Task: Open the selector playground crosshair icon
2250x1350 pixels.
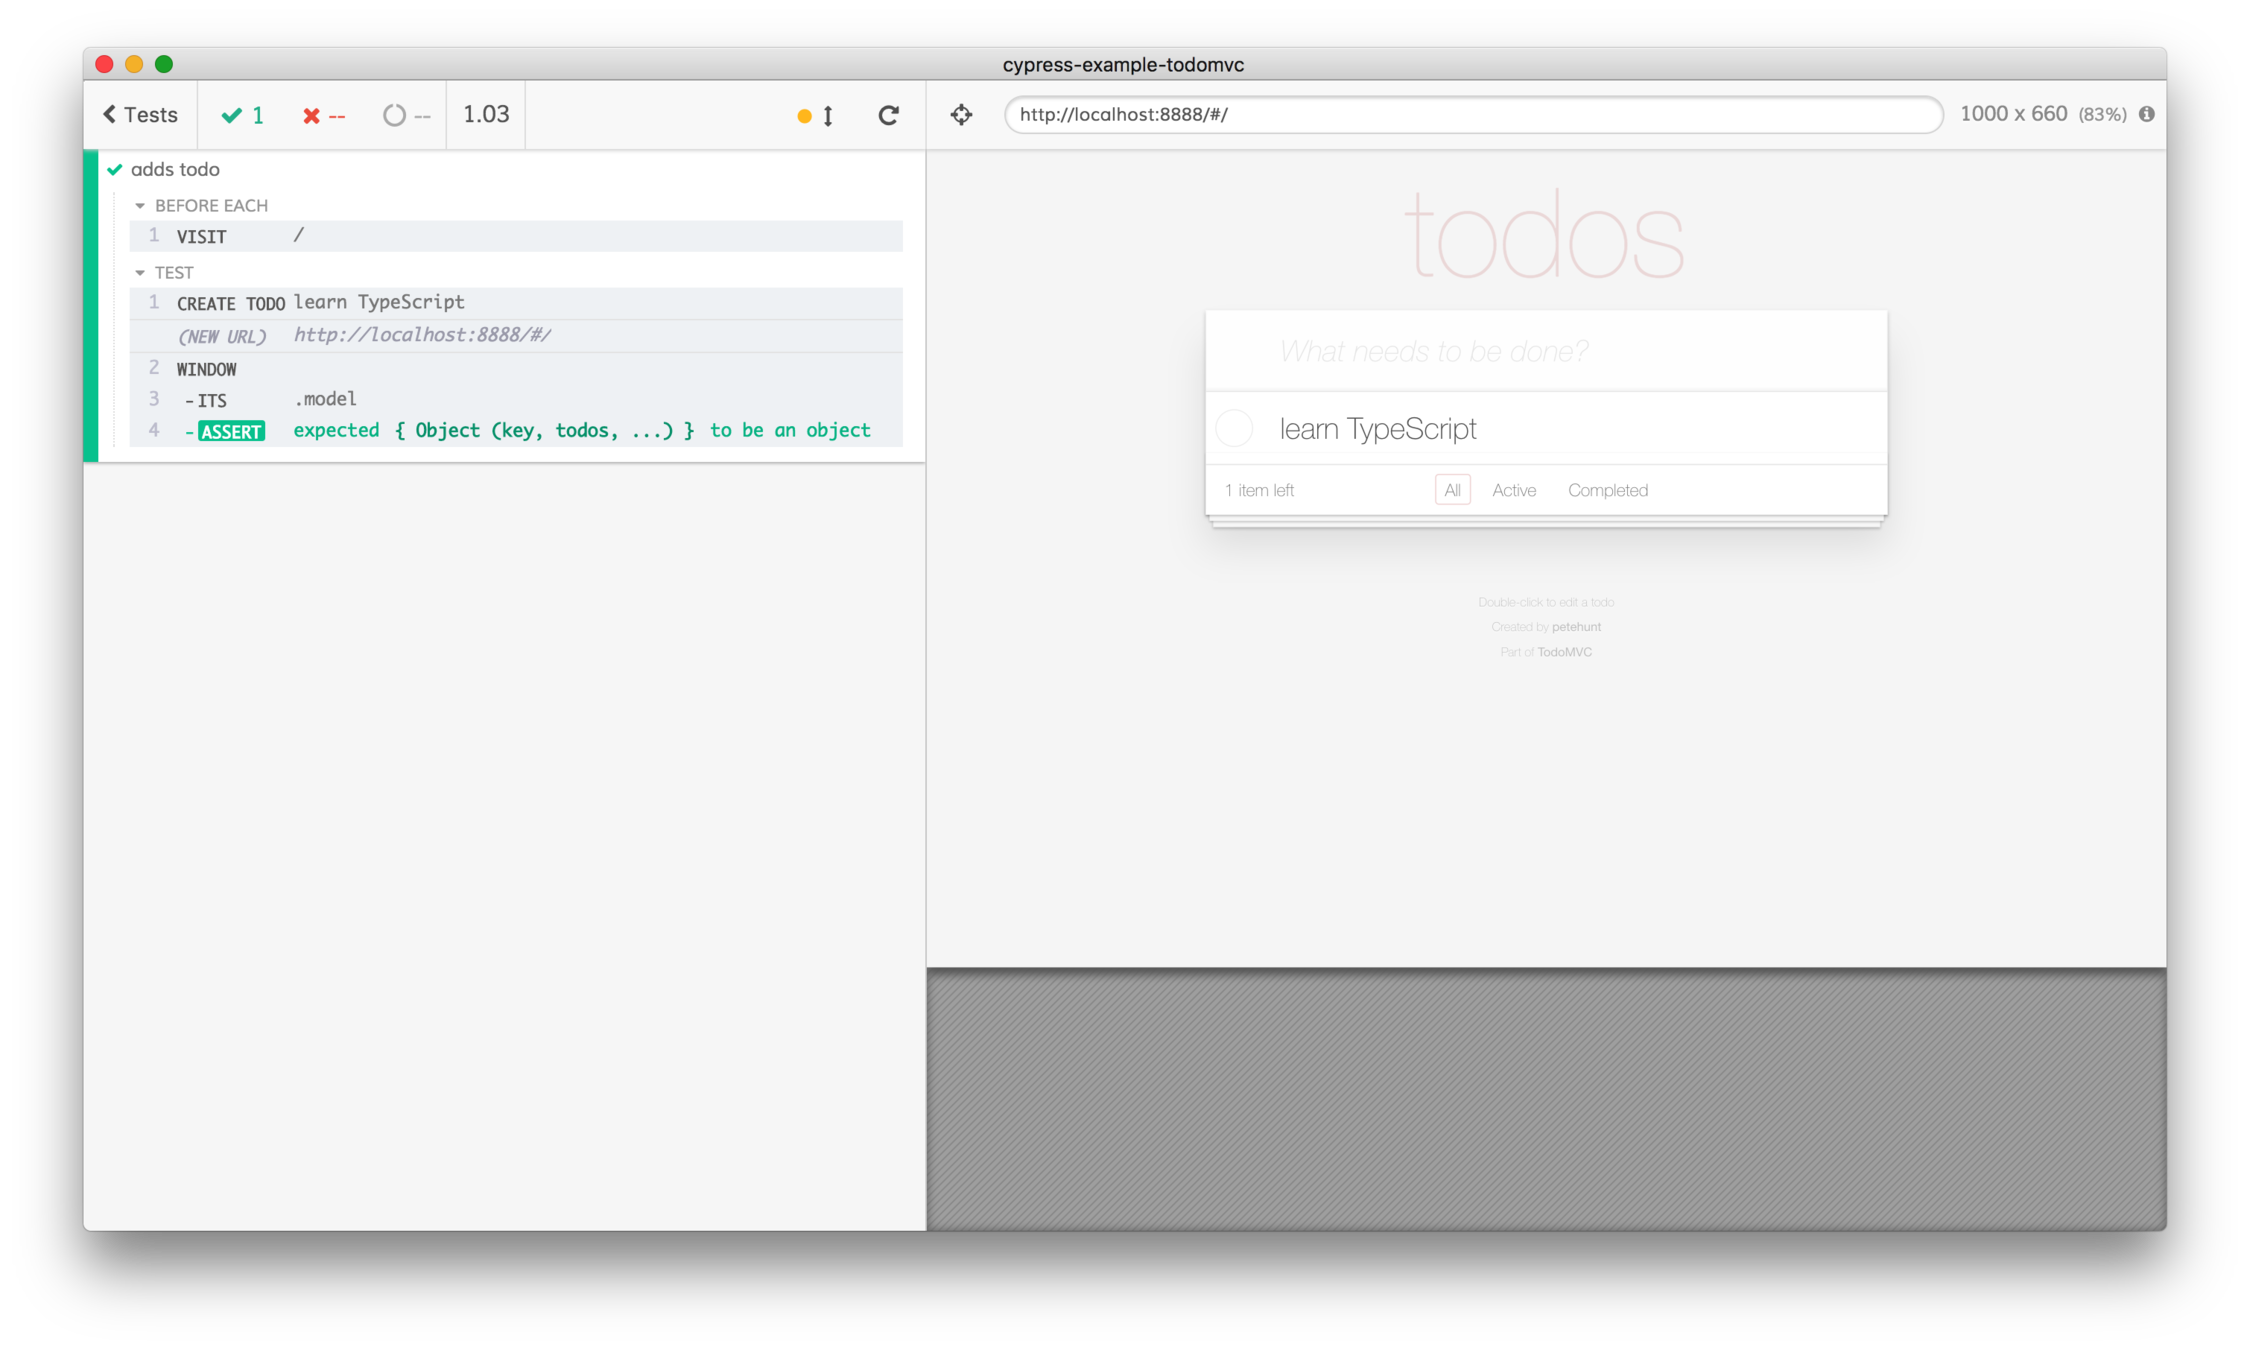Action: (x=961, y=115)
